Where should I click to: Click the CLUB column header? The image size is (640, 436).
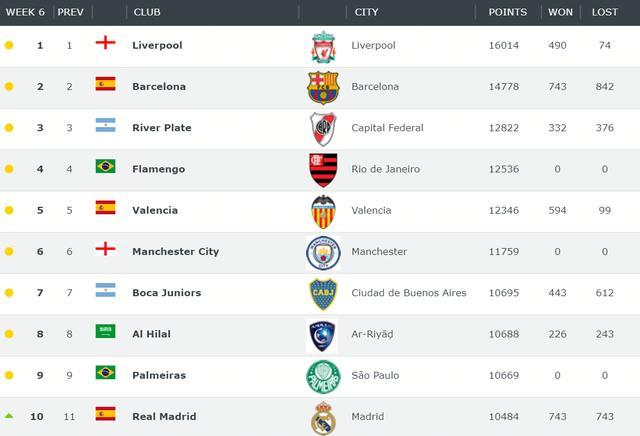click(147, 12)
